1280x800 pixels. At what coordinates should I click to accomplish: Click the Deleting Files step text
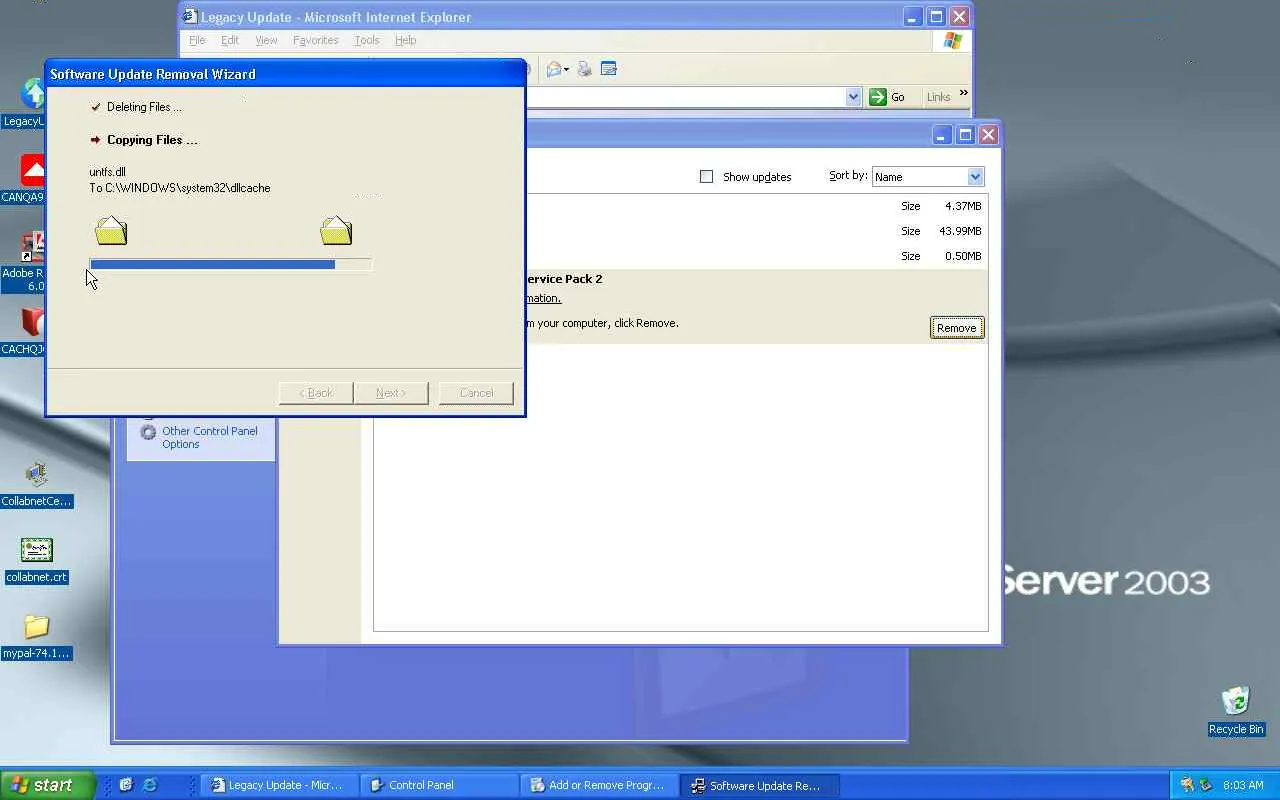click(144, 107)
